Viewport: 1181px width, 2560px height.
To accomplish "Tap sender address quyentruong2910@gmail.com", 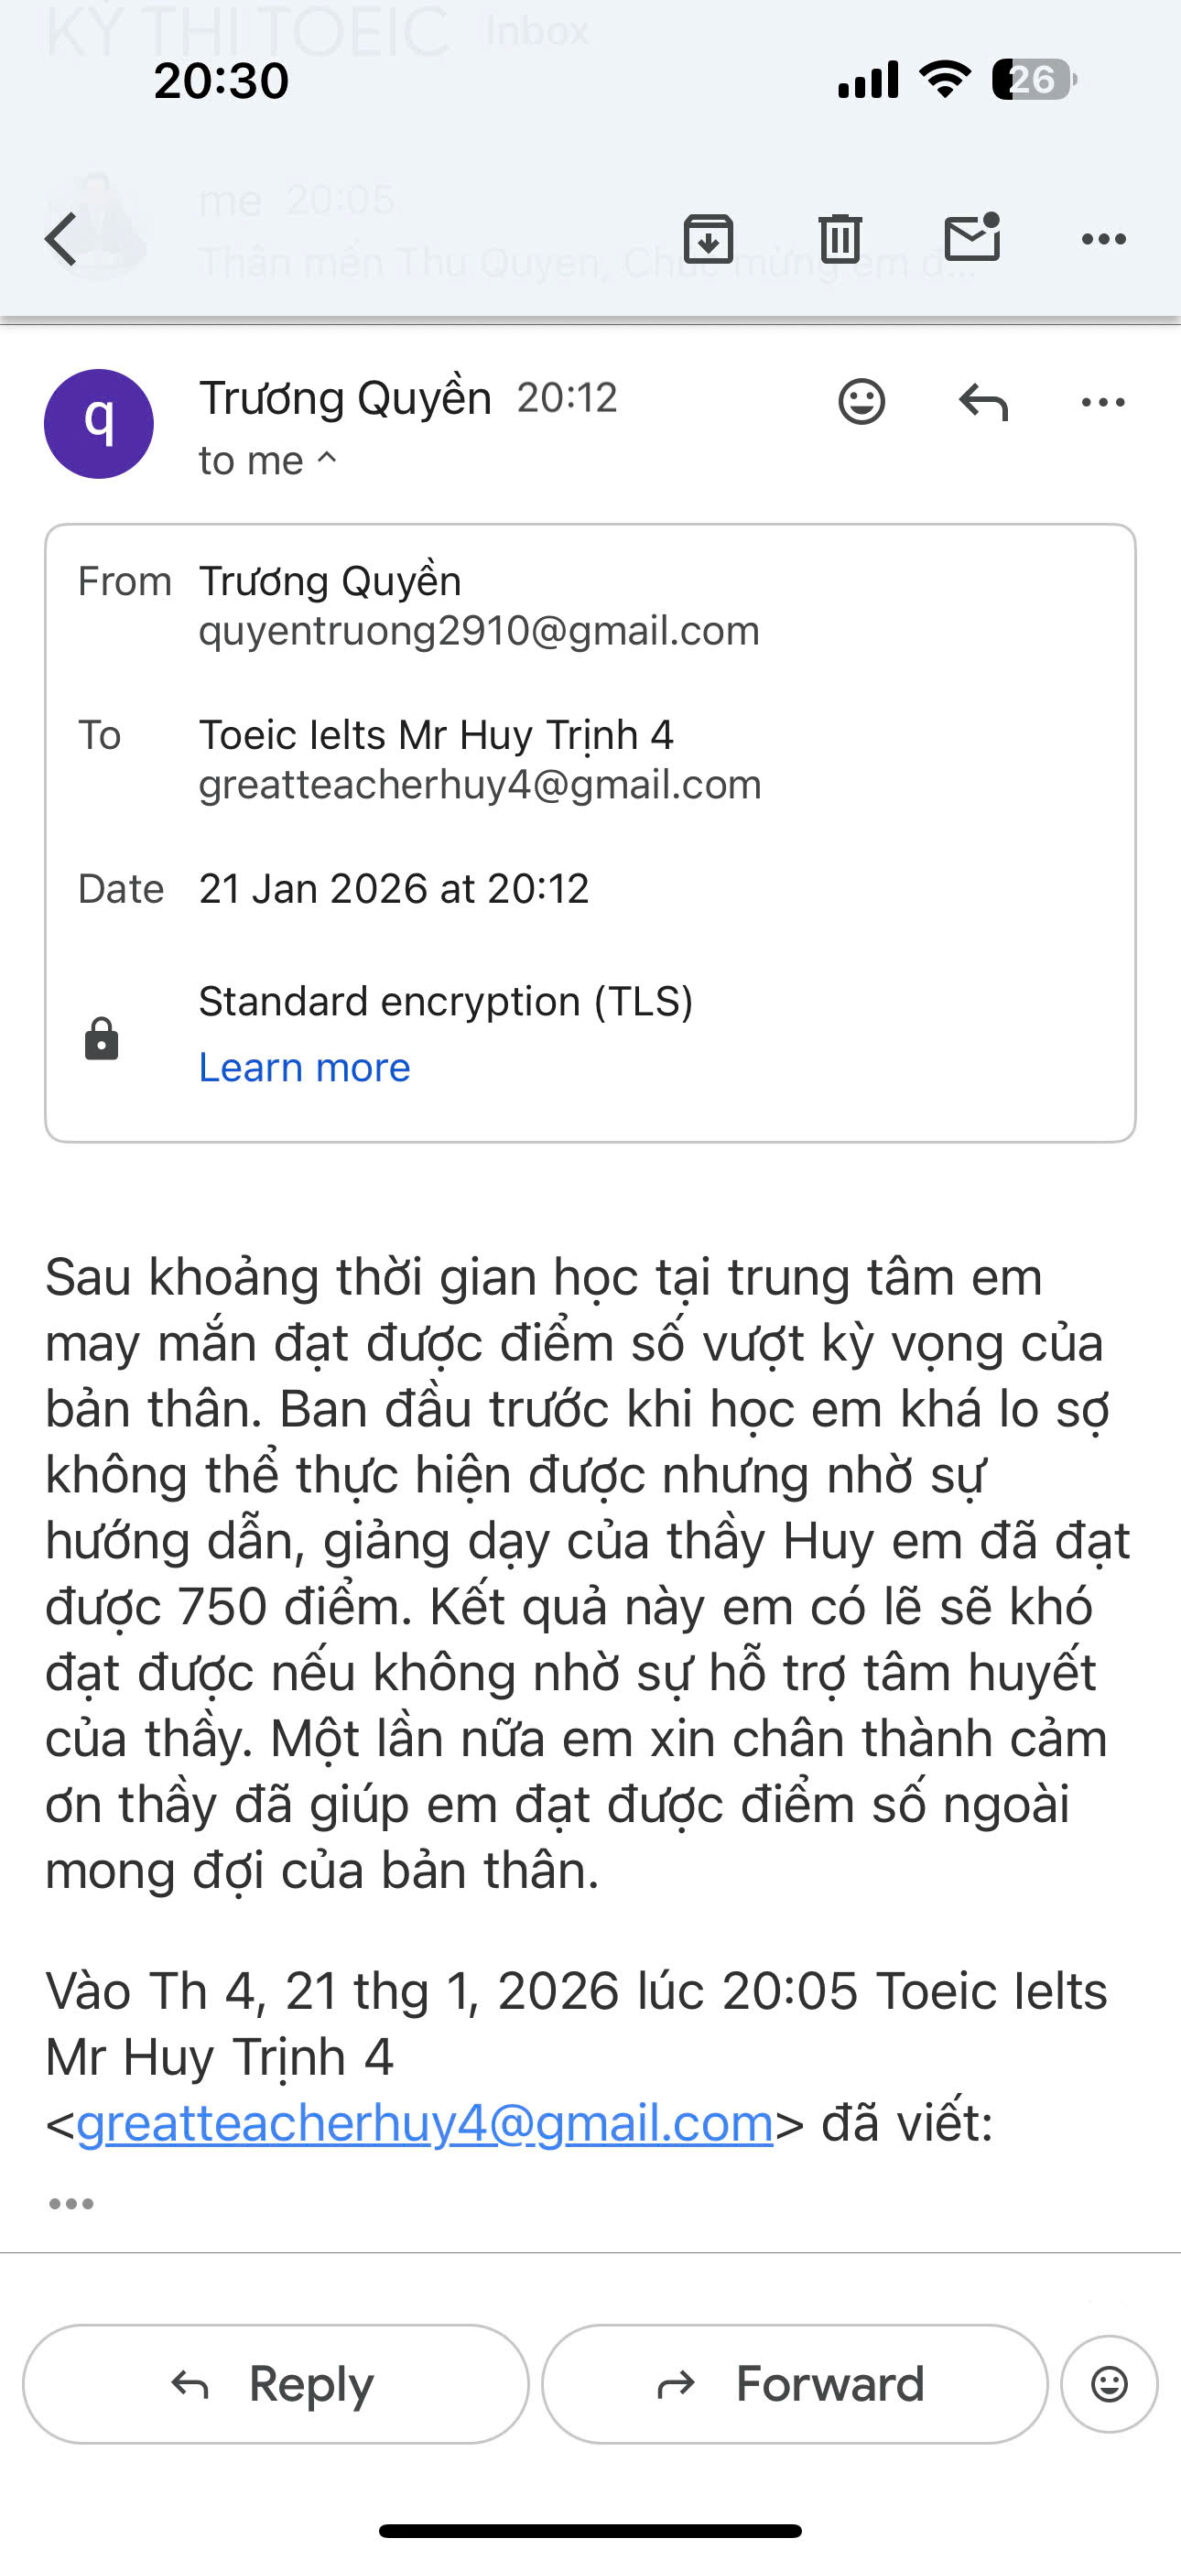I will click(479, 631).
